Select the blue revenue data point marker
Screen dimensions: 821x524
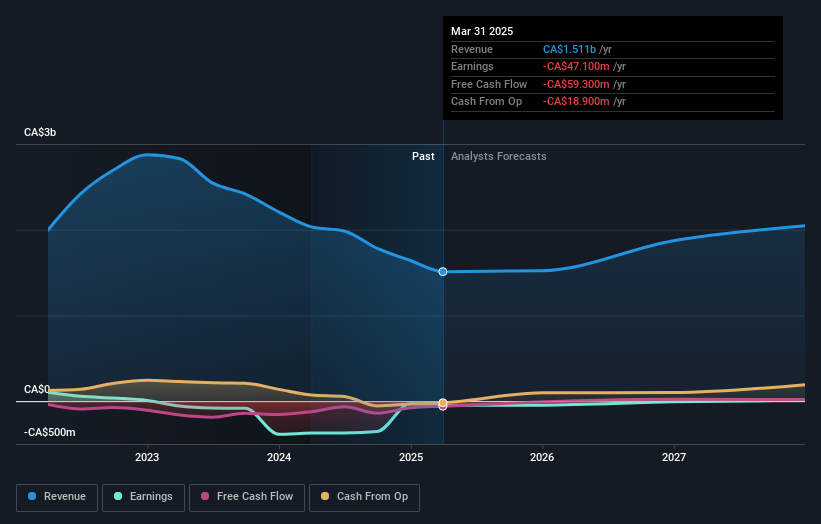point(443,272)
